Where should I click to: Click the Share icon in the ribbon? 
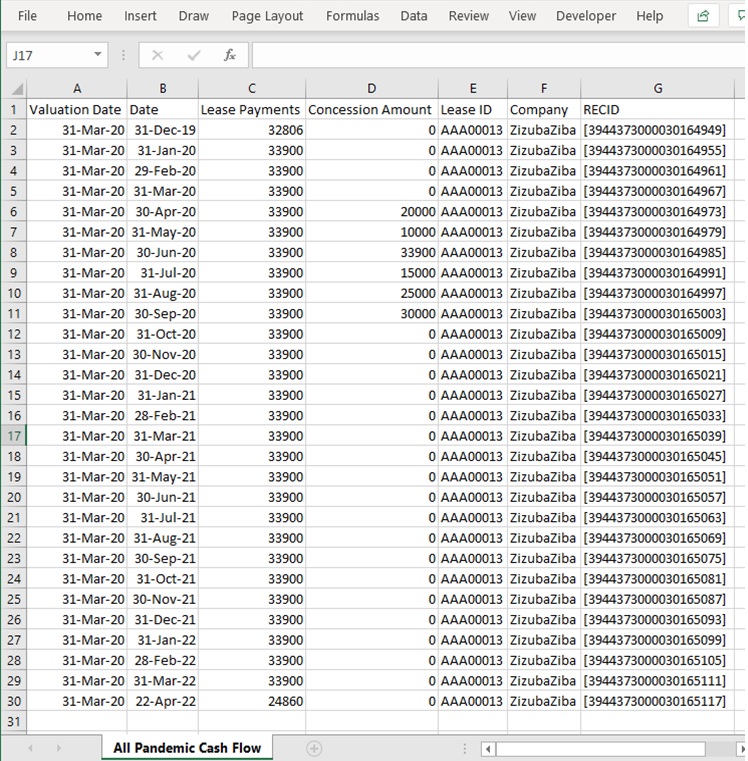click(x=703, y=16)
